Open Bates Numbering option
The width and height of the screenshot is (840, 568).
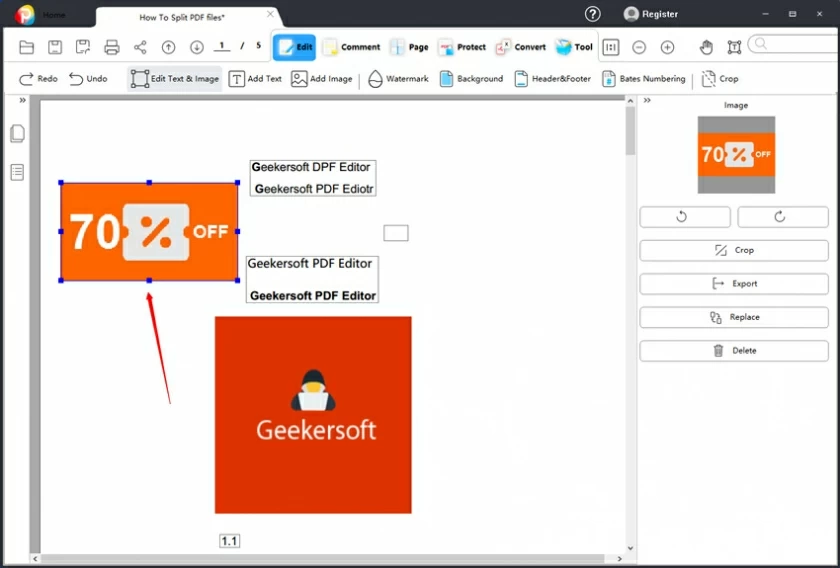643,79
